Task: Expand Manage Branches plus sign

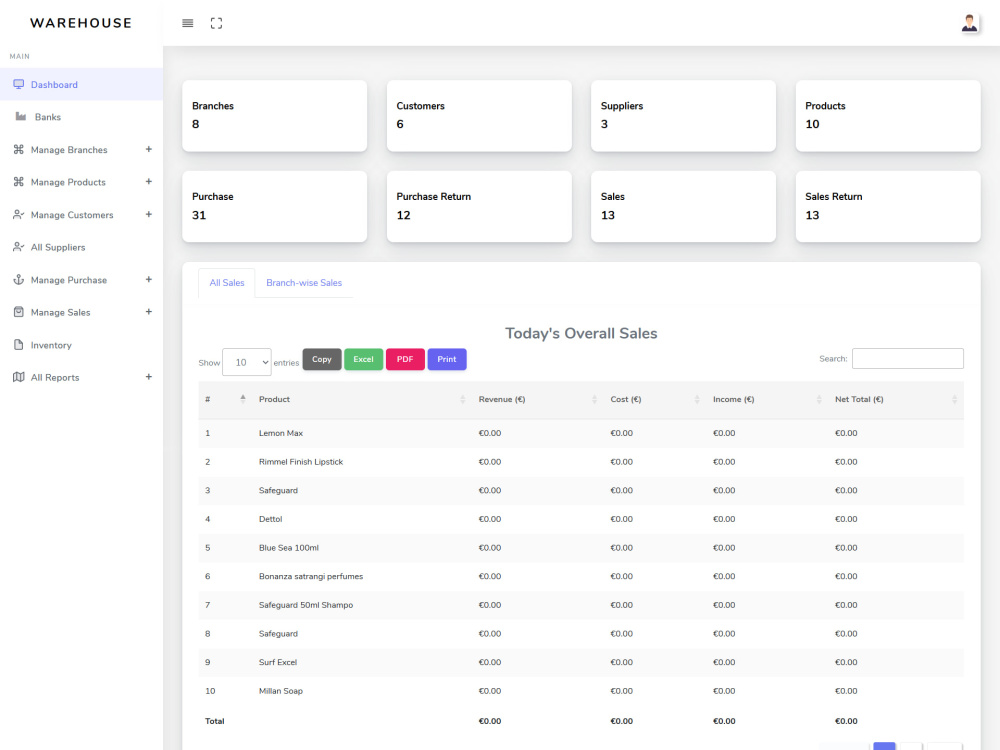Action: [x=149, y=149]
